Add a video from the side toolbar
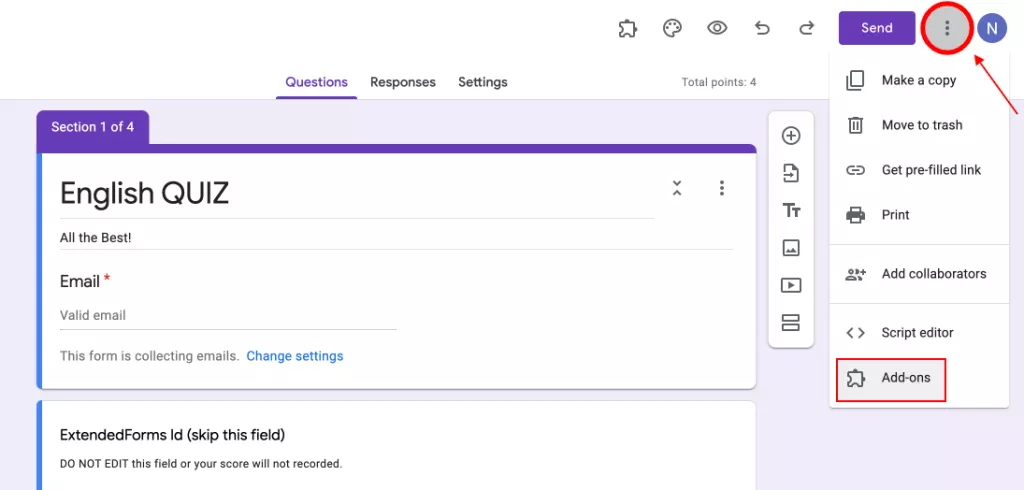The width and height of the screenshot is (1024, 490). coord(791,285)
